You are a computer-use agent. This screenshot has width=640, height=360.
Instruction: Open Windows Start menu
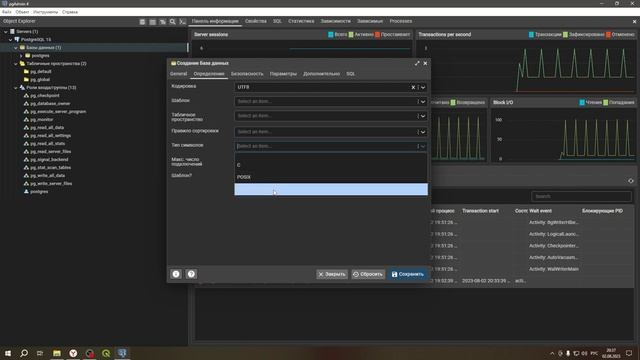coord(8,353)
